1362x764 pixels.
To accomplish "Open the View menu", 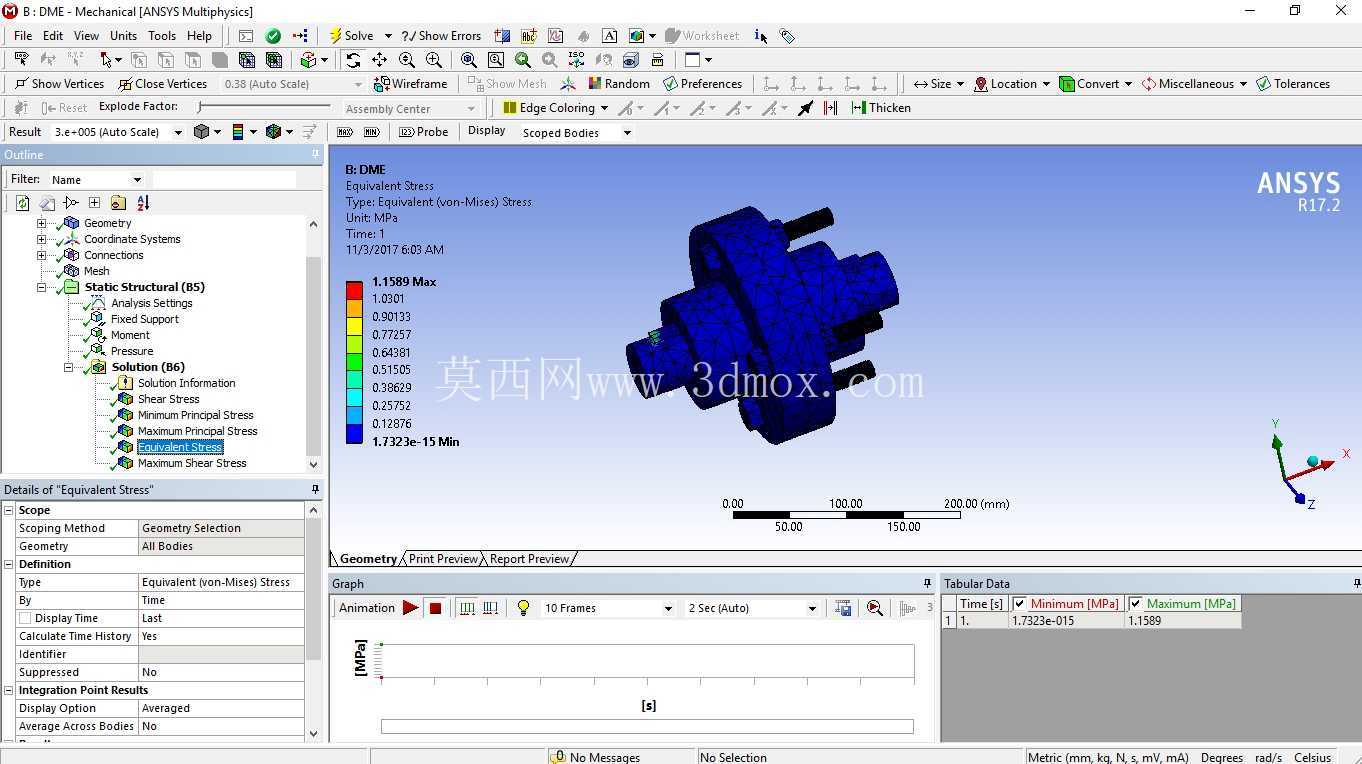I will pyautogui.click(x=86, y=36).
